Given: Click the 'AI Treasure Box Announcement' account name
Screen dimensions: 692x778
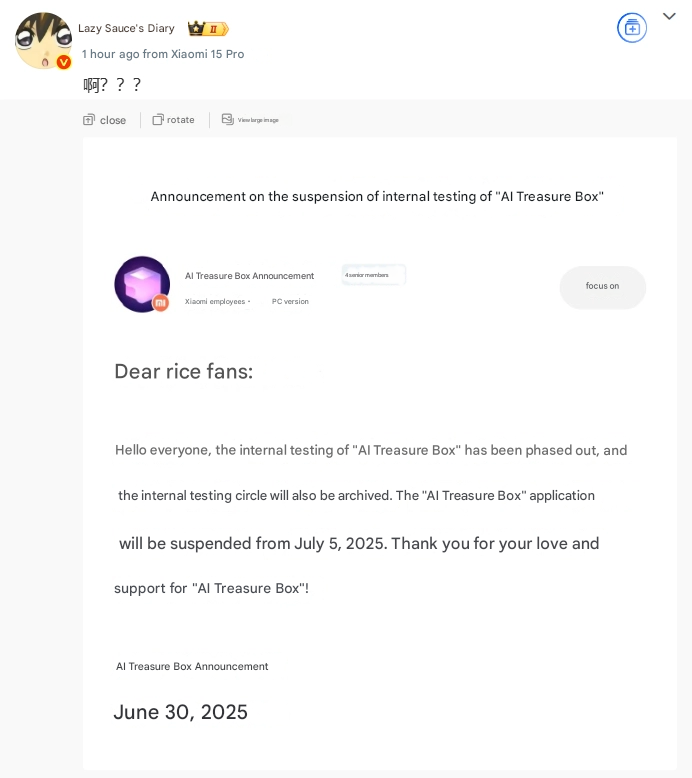Looking at the screenshot, I should pyautogui.click(x=249, y=276).
